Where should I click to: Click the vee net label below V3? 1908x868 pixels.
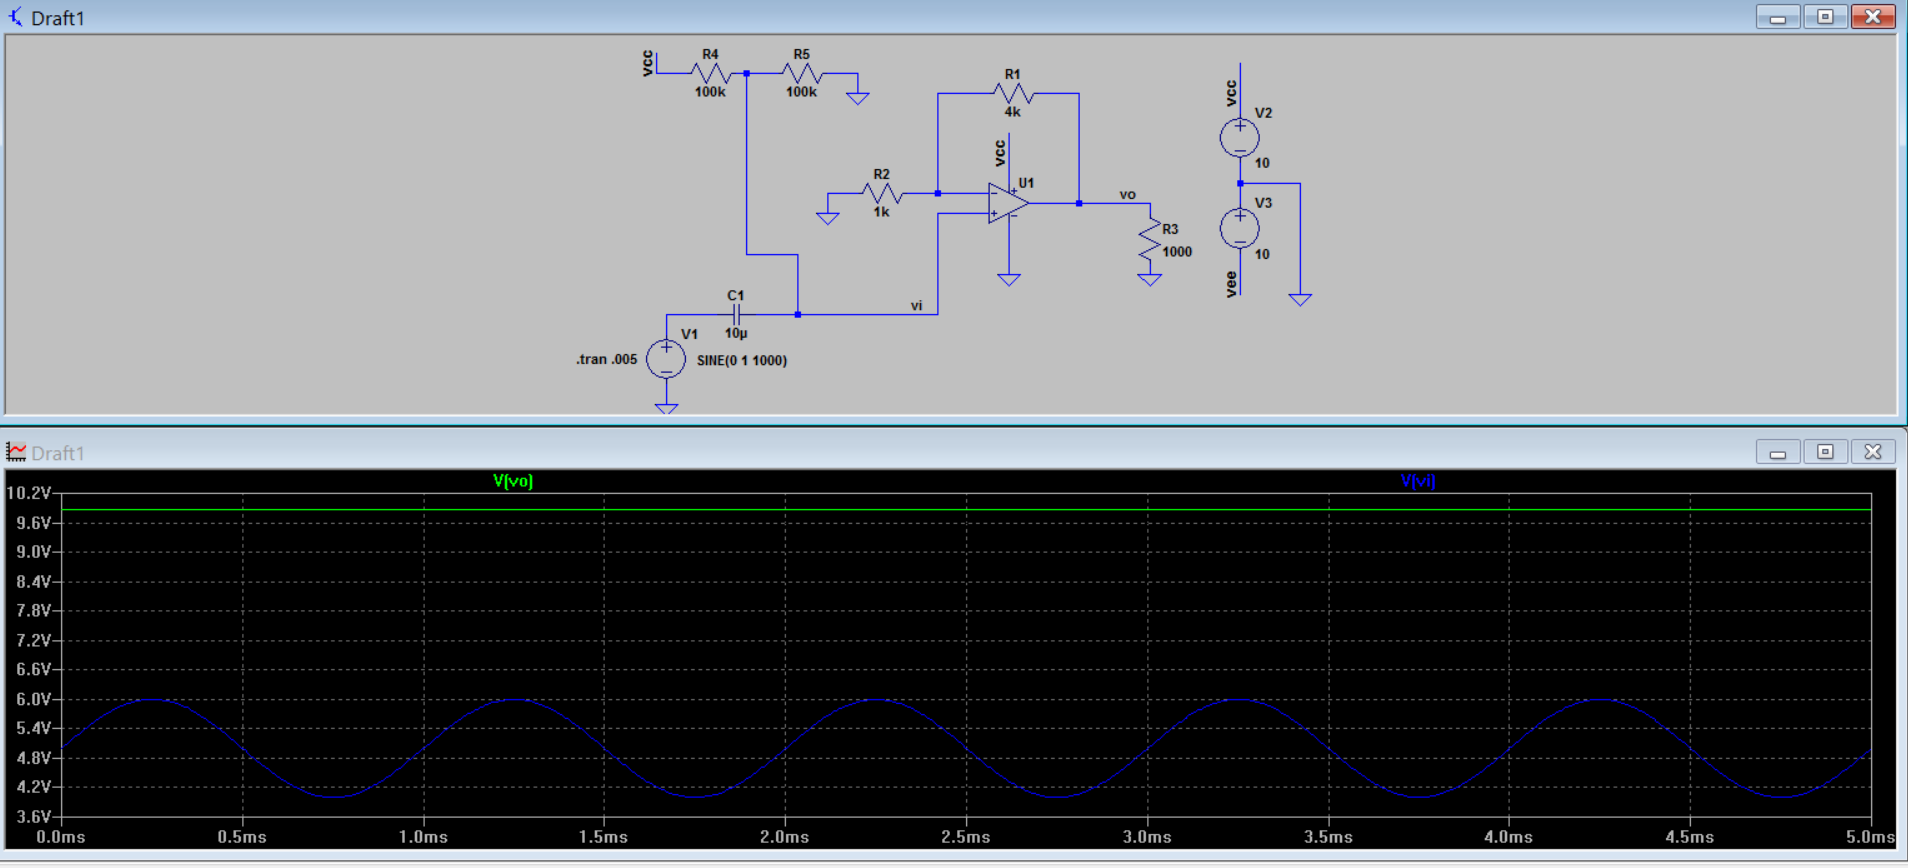1231,283
